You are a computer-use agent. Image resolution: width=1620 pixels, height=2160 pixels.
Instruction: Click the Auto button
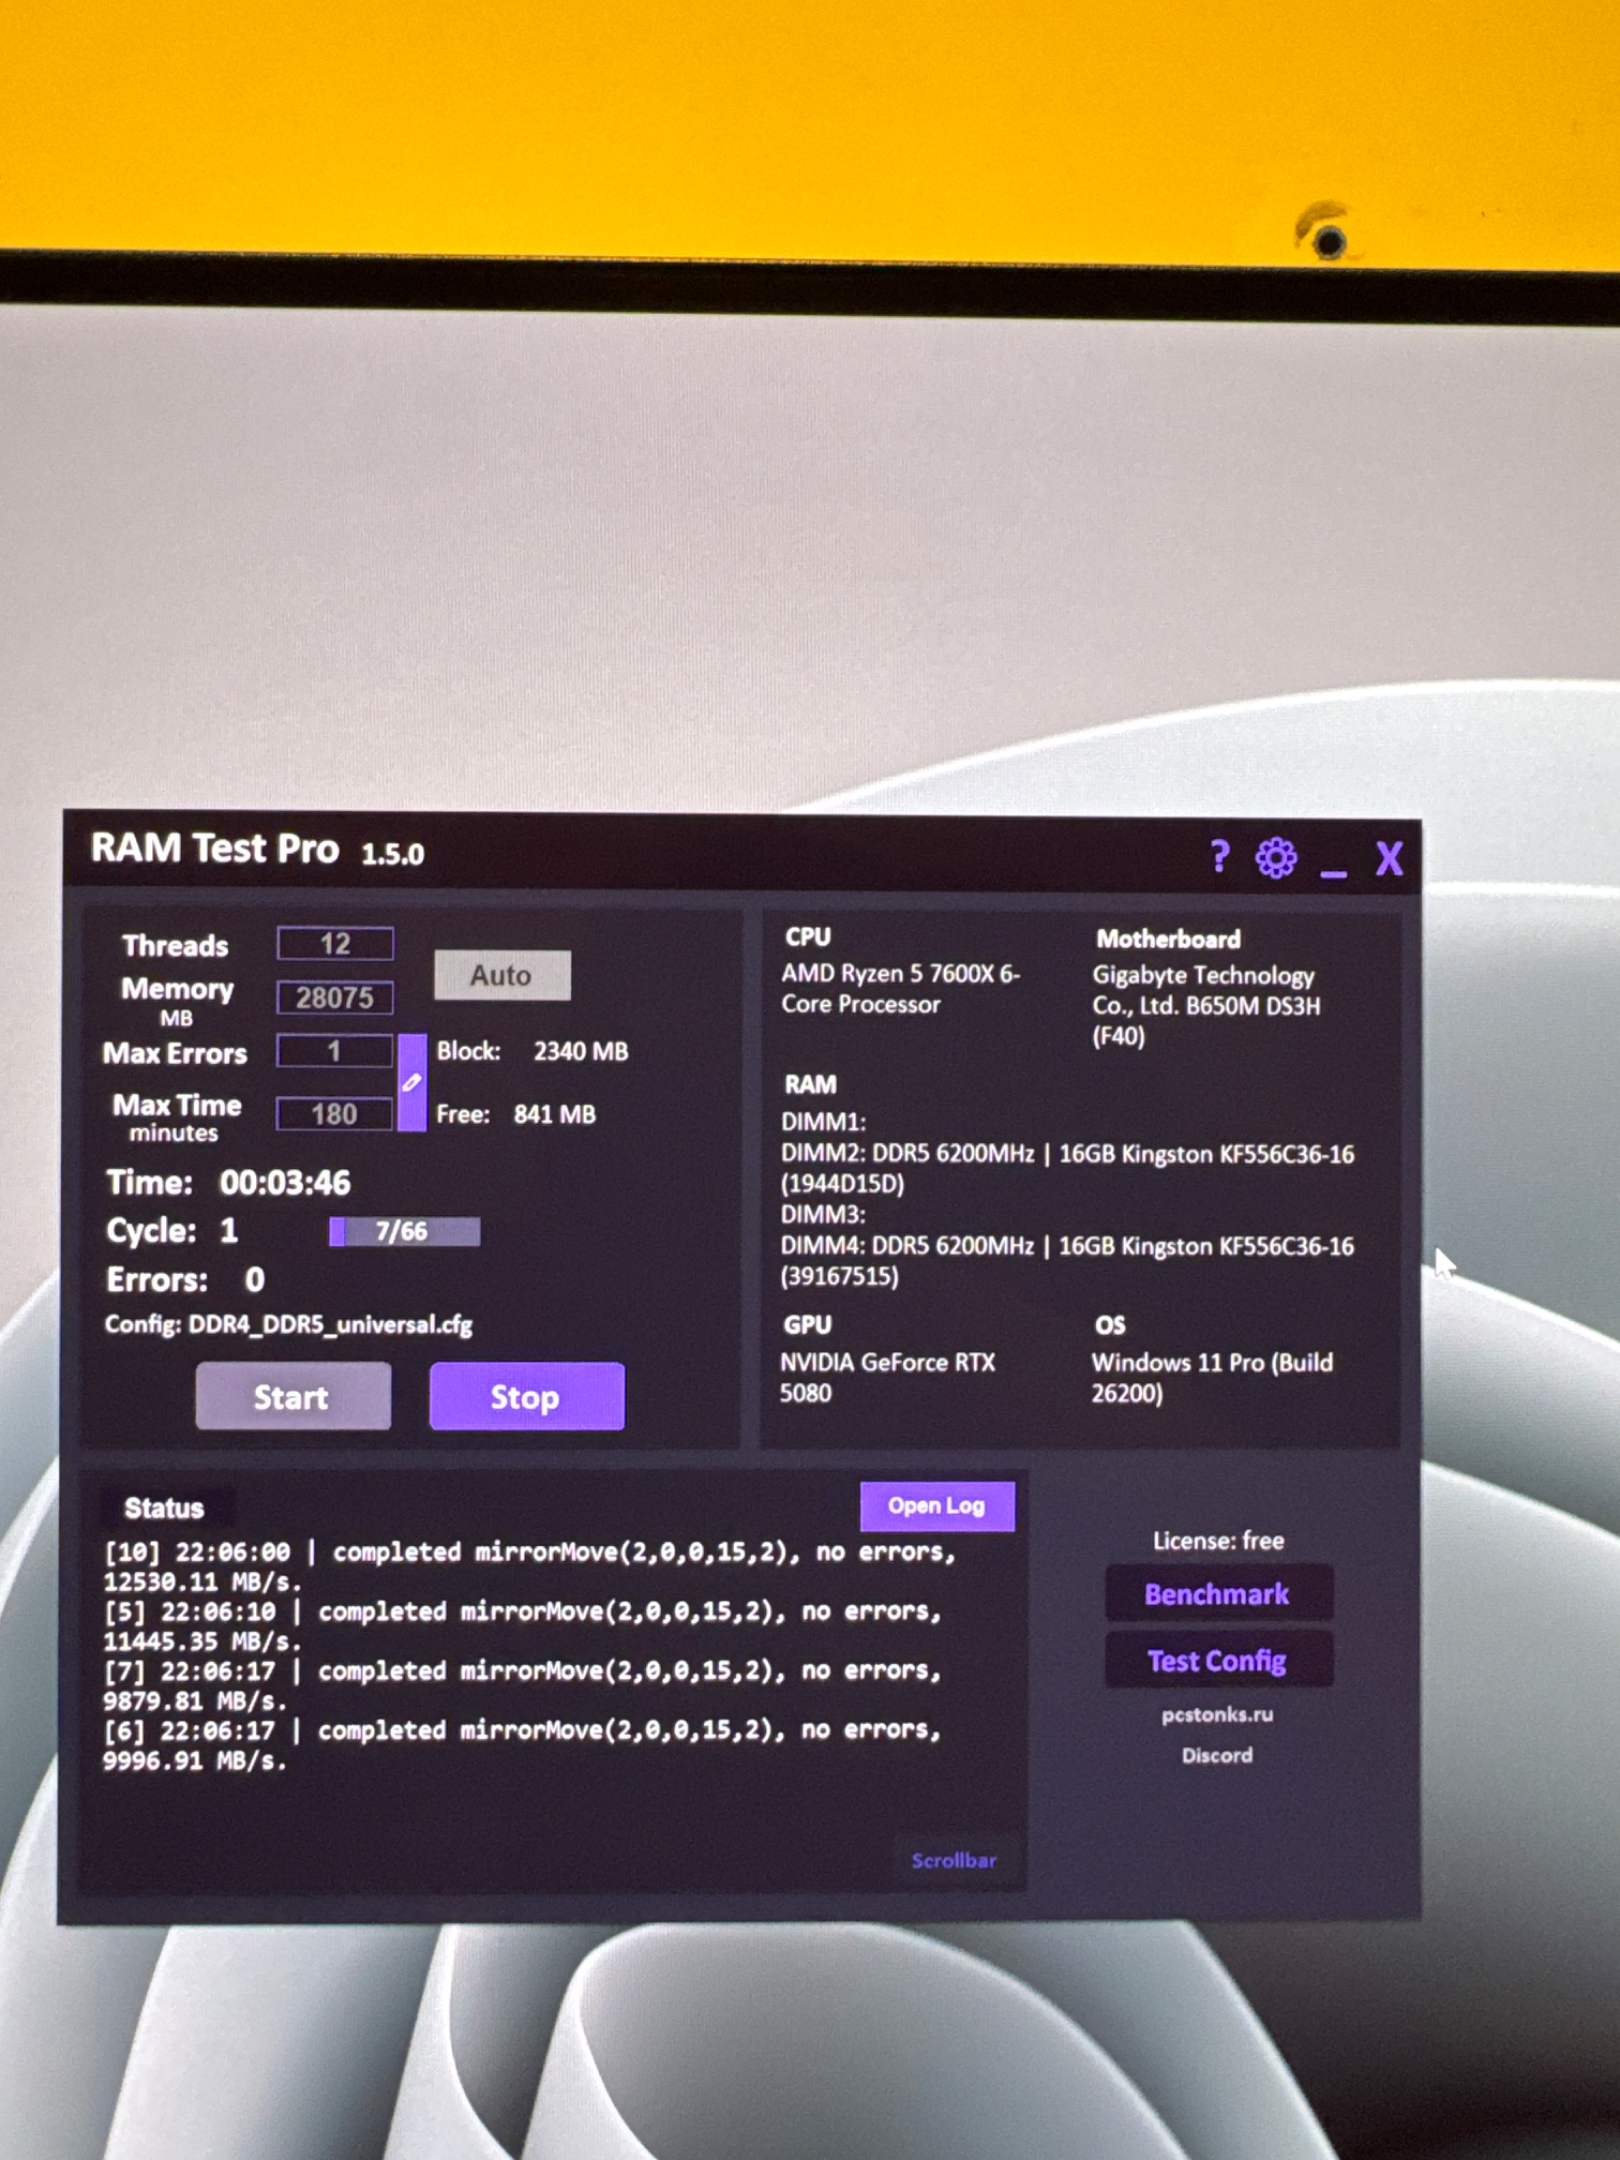click(502, 975)
